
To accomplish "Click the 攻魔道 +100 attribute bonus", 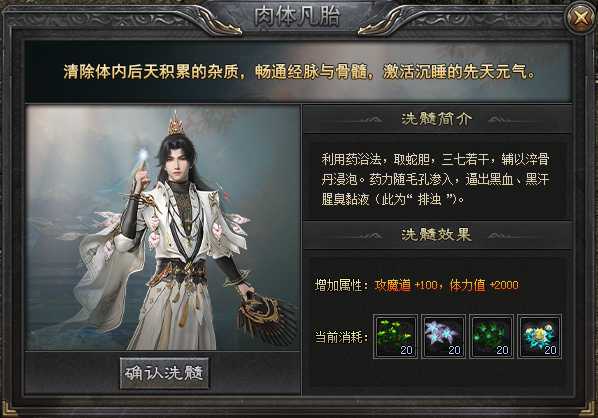I will coord(406,285).
